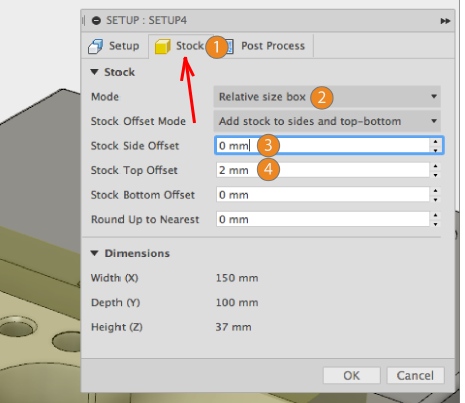Screen dimensions: 465x403
Task: Open the Mode dropdown showing Relative size box
Action: [327, 97]
